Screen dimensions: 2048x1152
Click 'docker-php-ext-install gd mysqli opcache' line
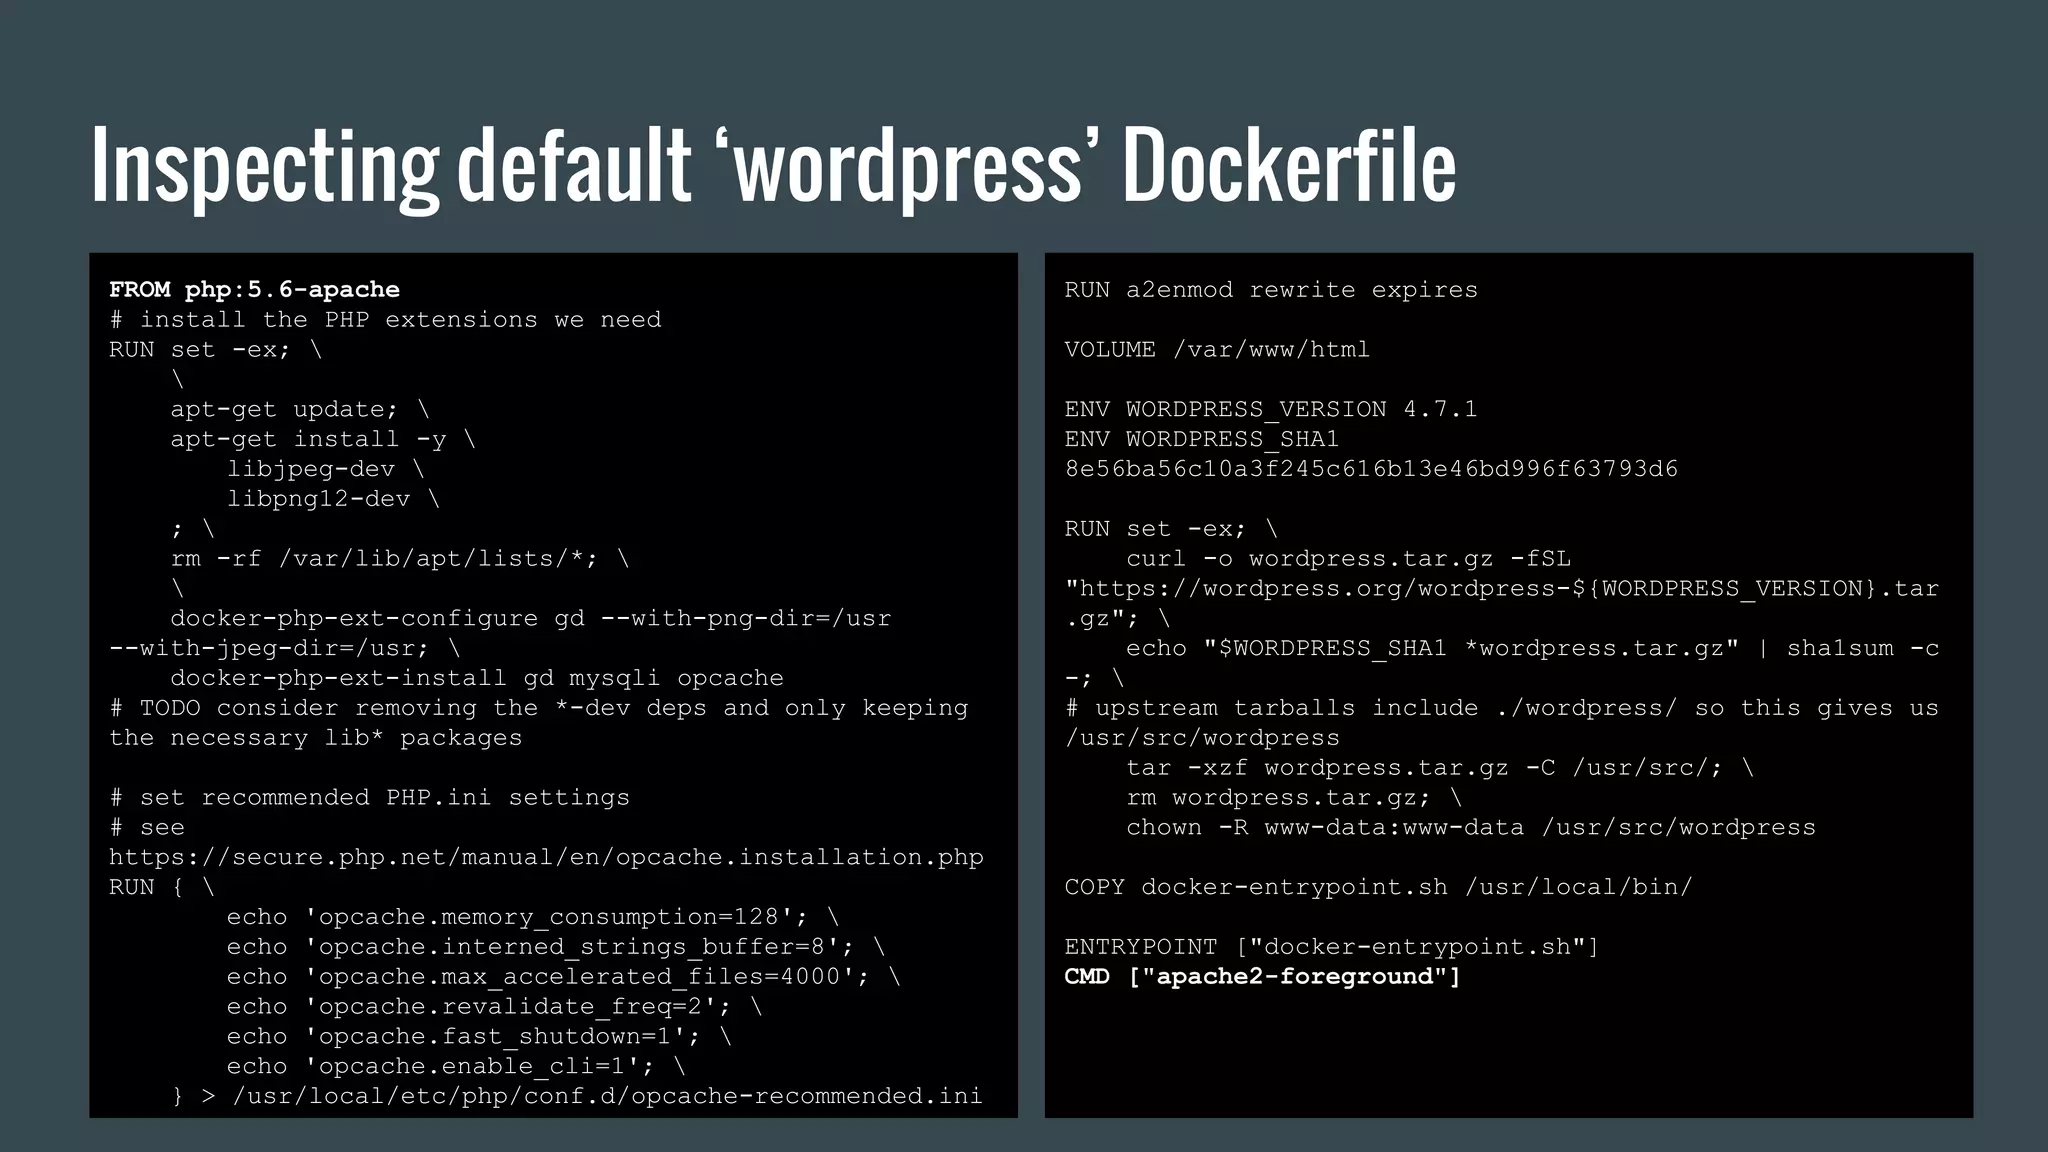click(476, 678)
